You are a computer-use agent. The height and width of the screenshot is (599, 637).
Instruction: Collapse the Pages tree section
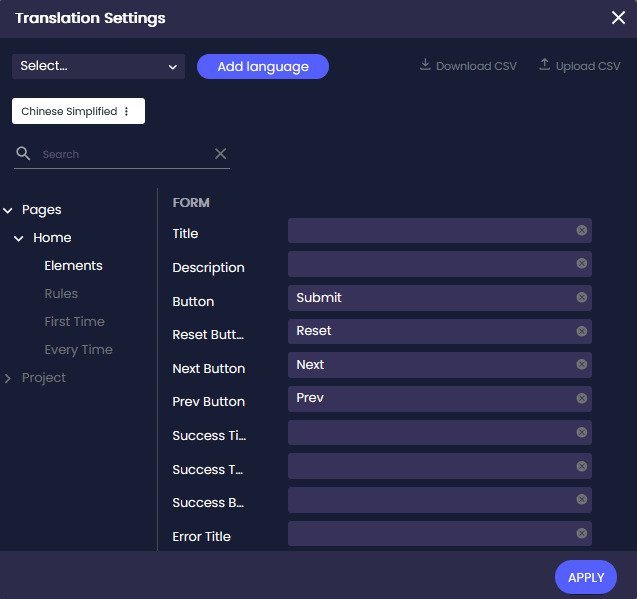coord(8,210)
